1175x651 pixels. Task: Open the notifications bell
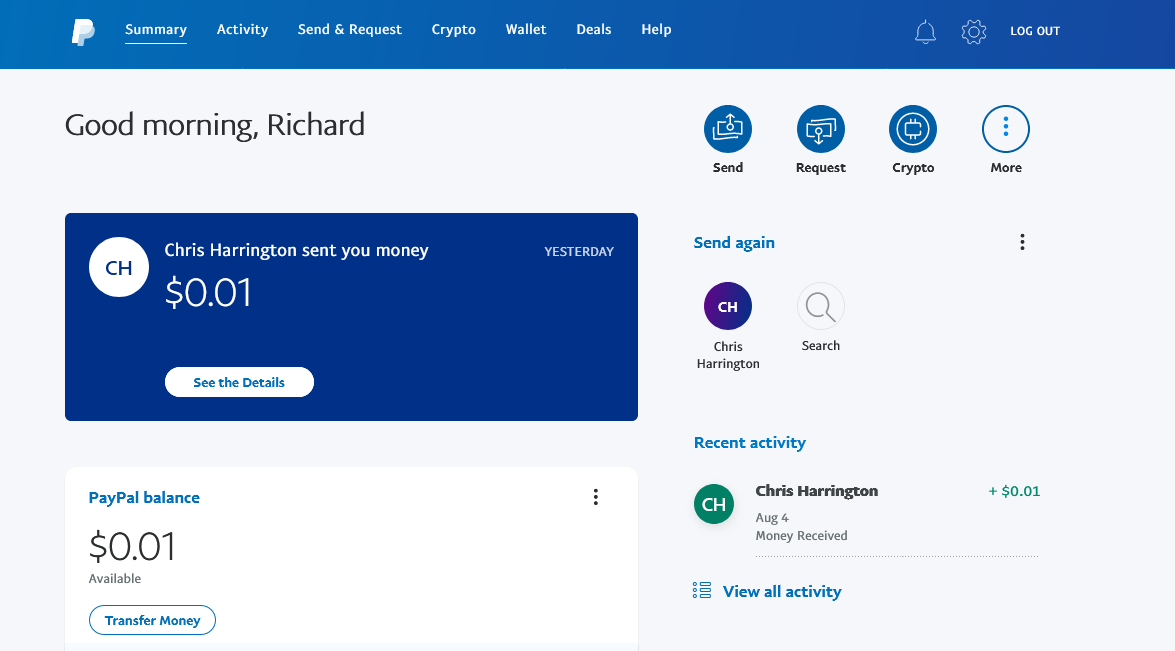pyautogui.click(x=925, y=31)
